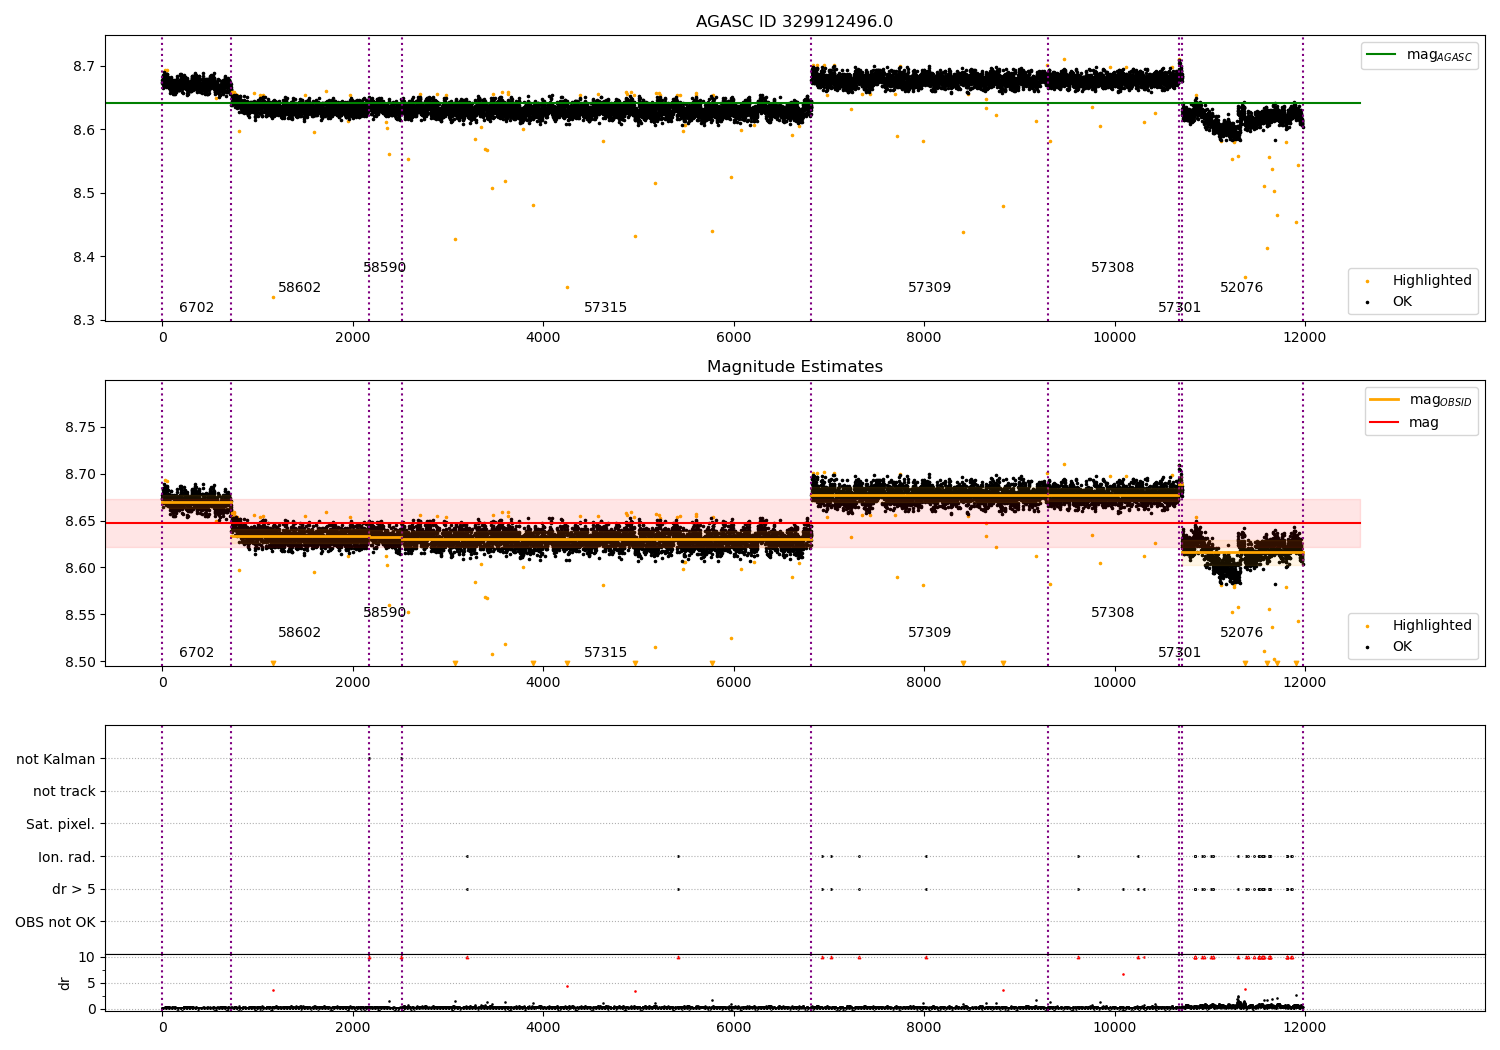Click the mag OBSID legend label in middle plot
The height and width of the screenshot is (1050, 1500).
[x=1441, y=400]
